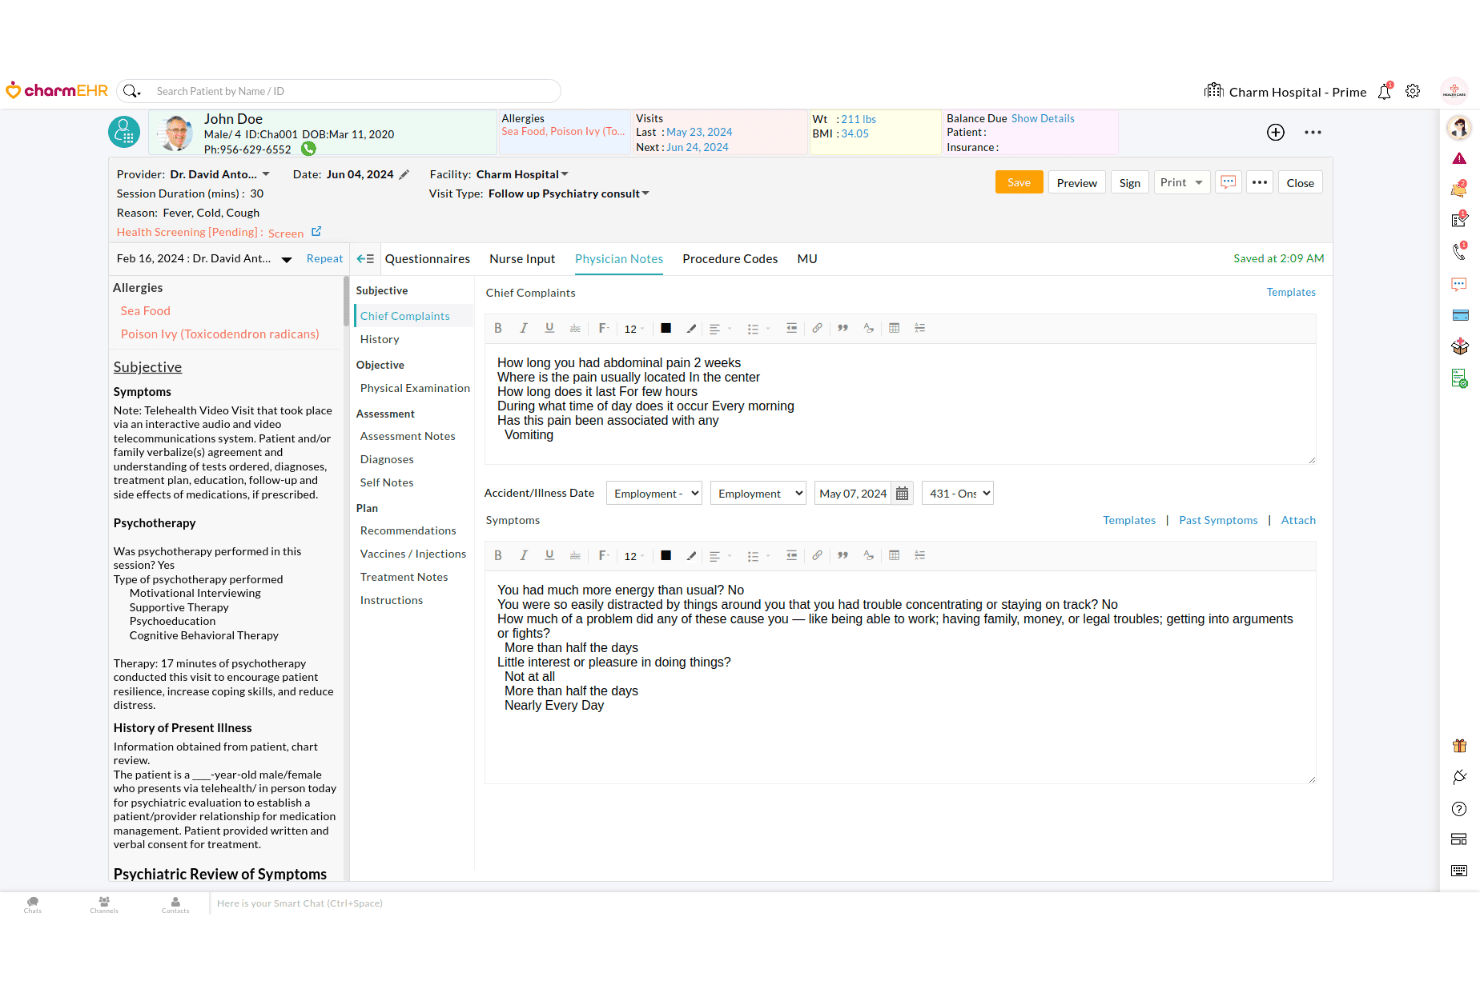Screen dimensions: 1480x987
Task: Open medical supply box icon in sidebar
Action: pos(1460,346)
